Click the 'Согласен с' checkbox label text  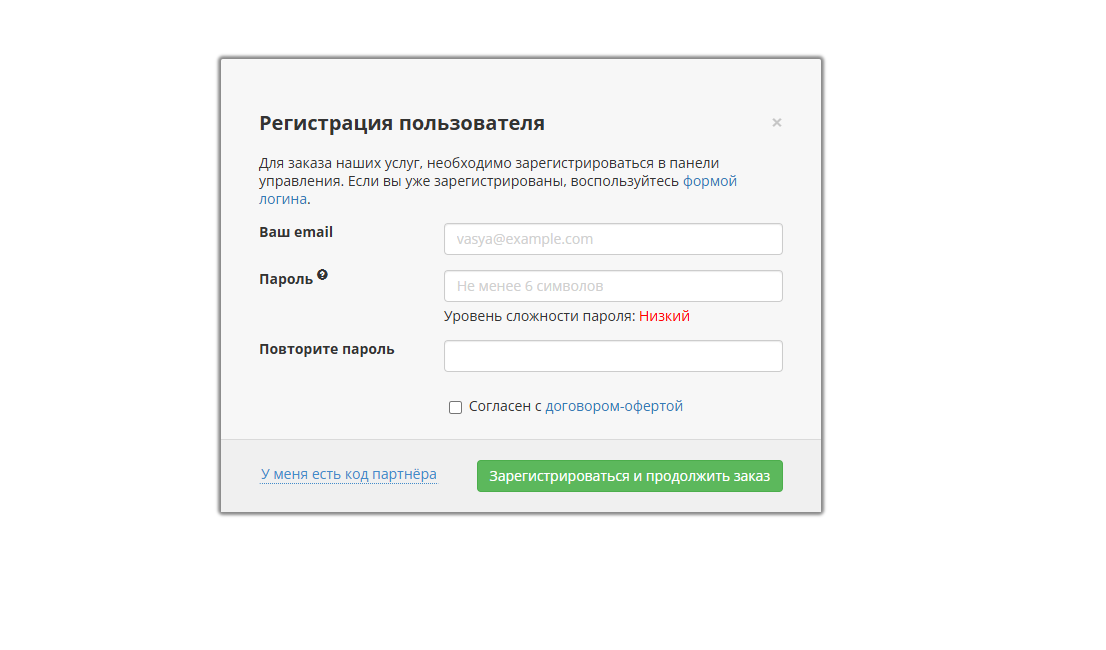pos(504,406)
